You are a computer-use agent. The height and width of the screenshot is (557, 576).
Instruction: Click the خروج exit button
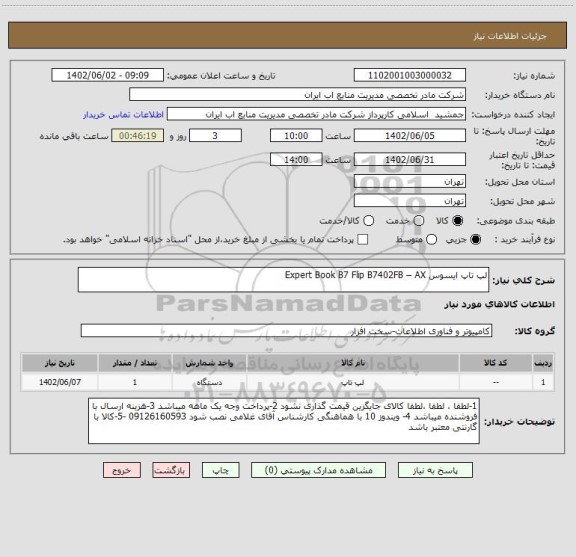(x=122, y=470)
